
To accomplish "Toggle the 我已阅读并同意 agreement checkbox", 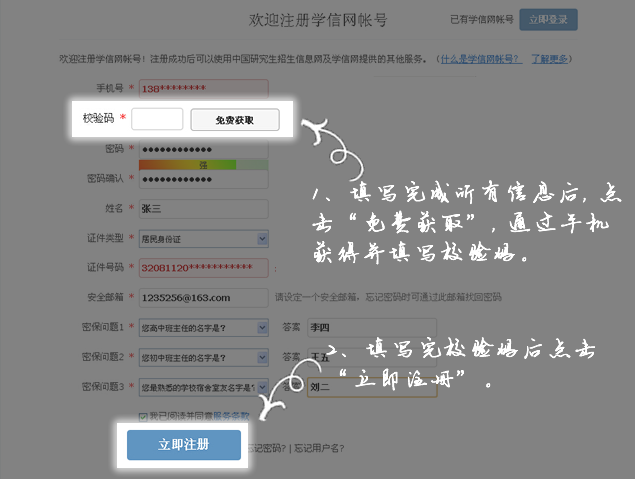I will click(143, 414).
